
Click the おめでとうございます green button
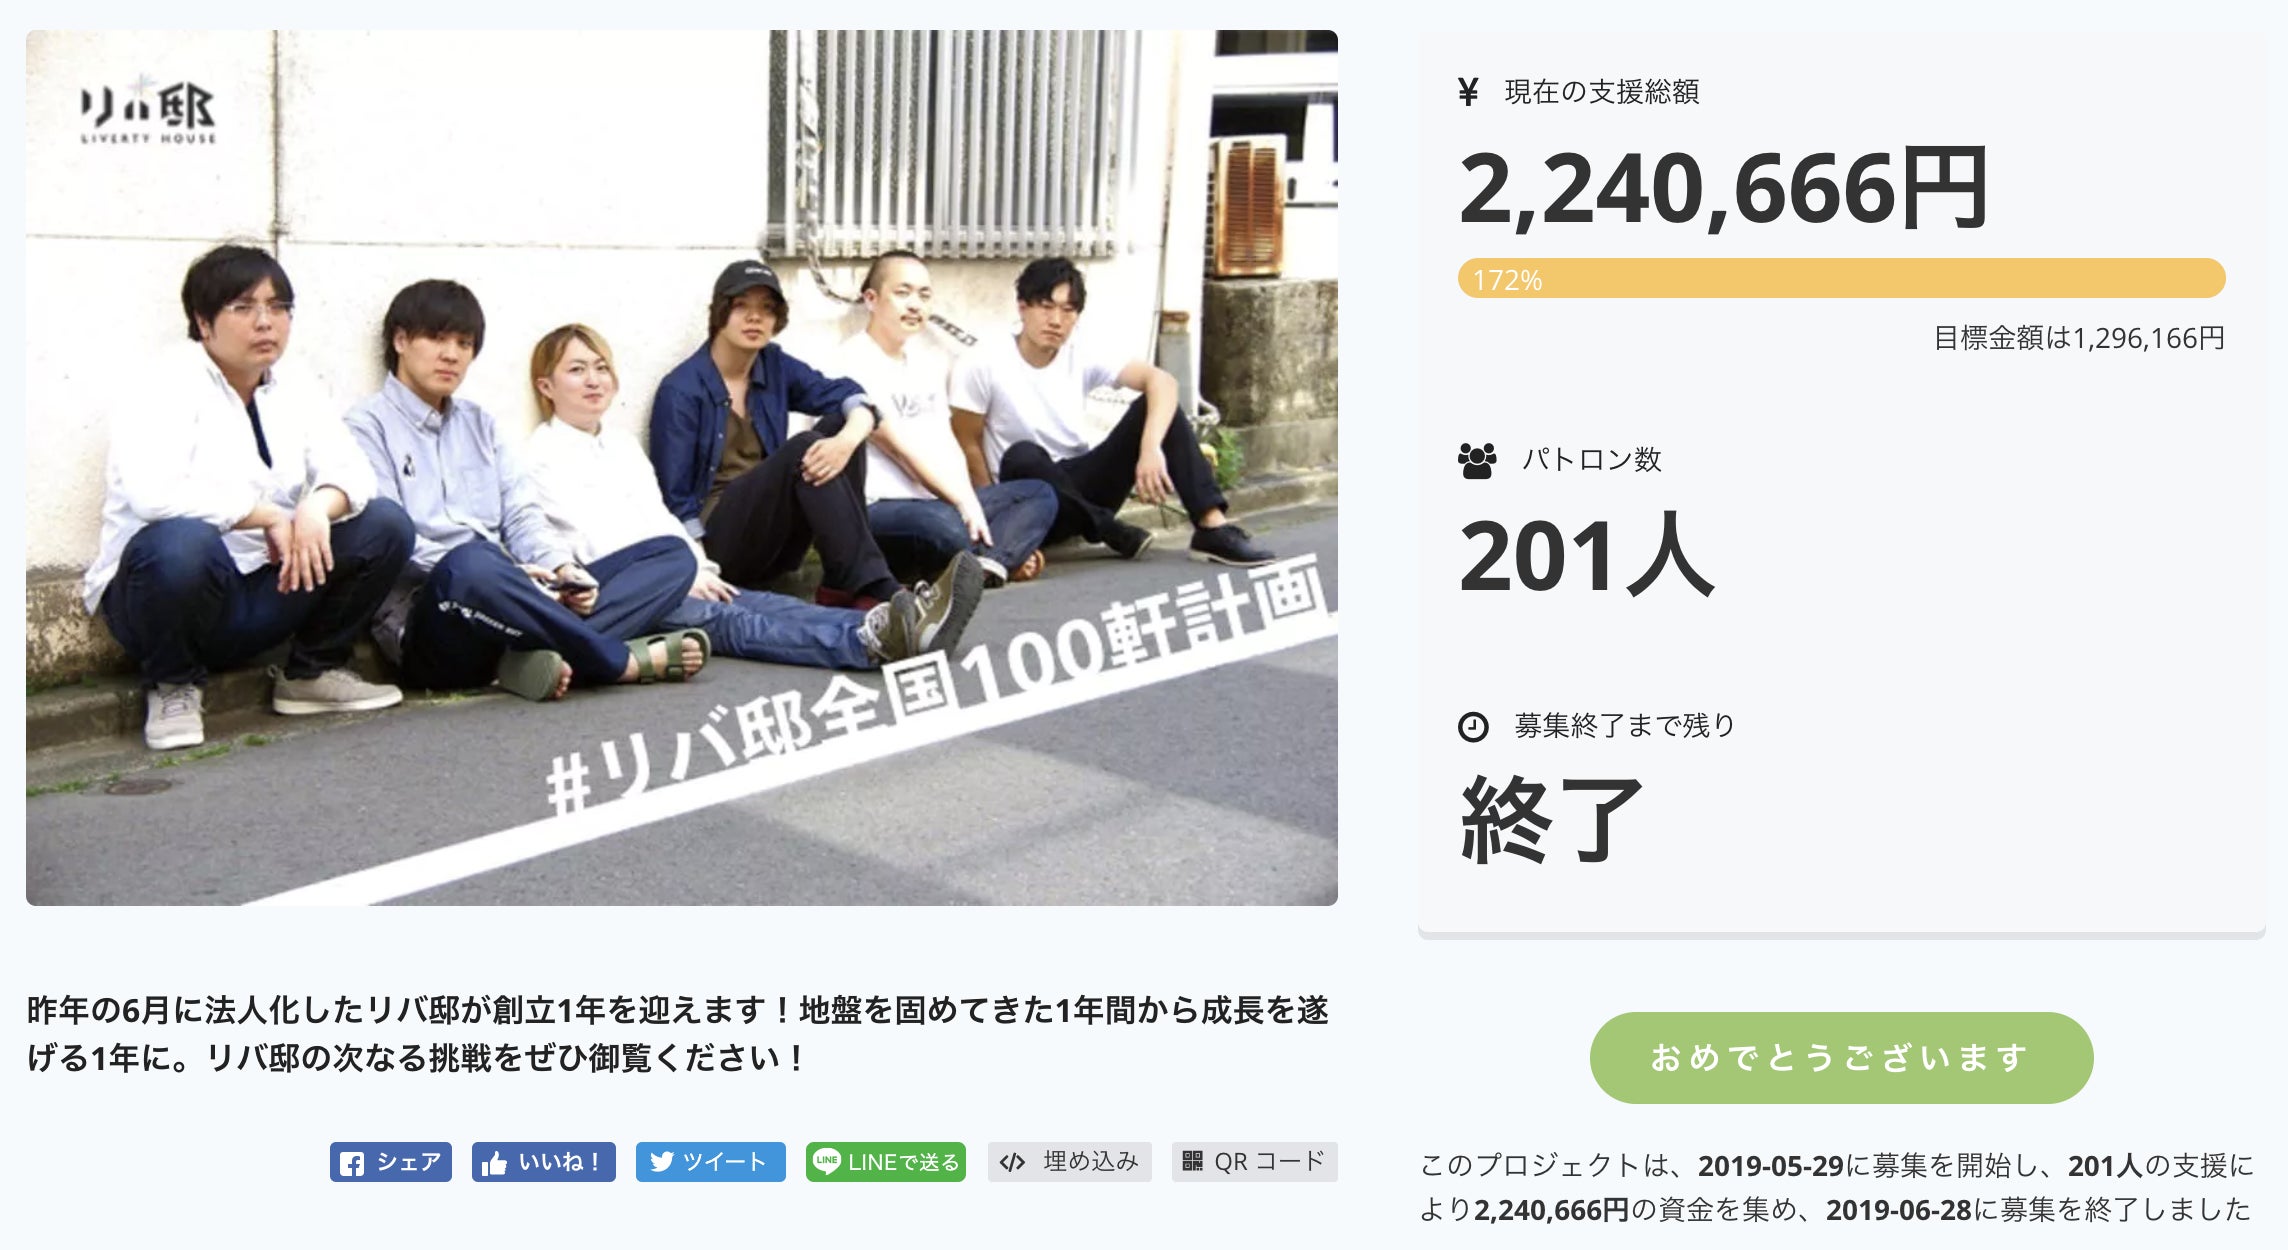coord(1841,1058)
